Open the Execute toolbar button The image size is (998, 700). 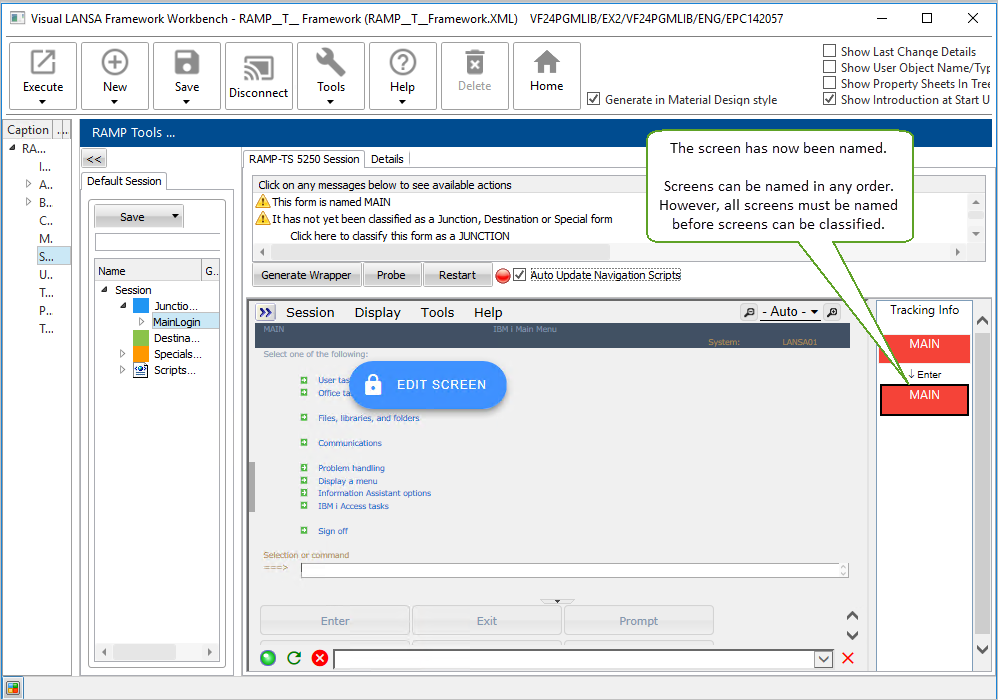click(x=43, y=76)
